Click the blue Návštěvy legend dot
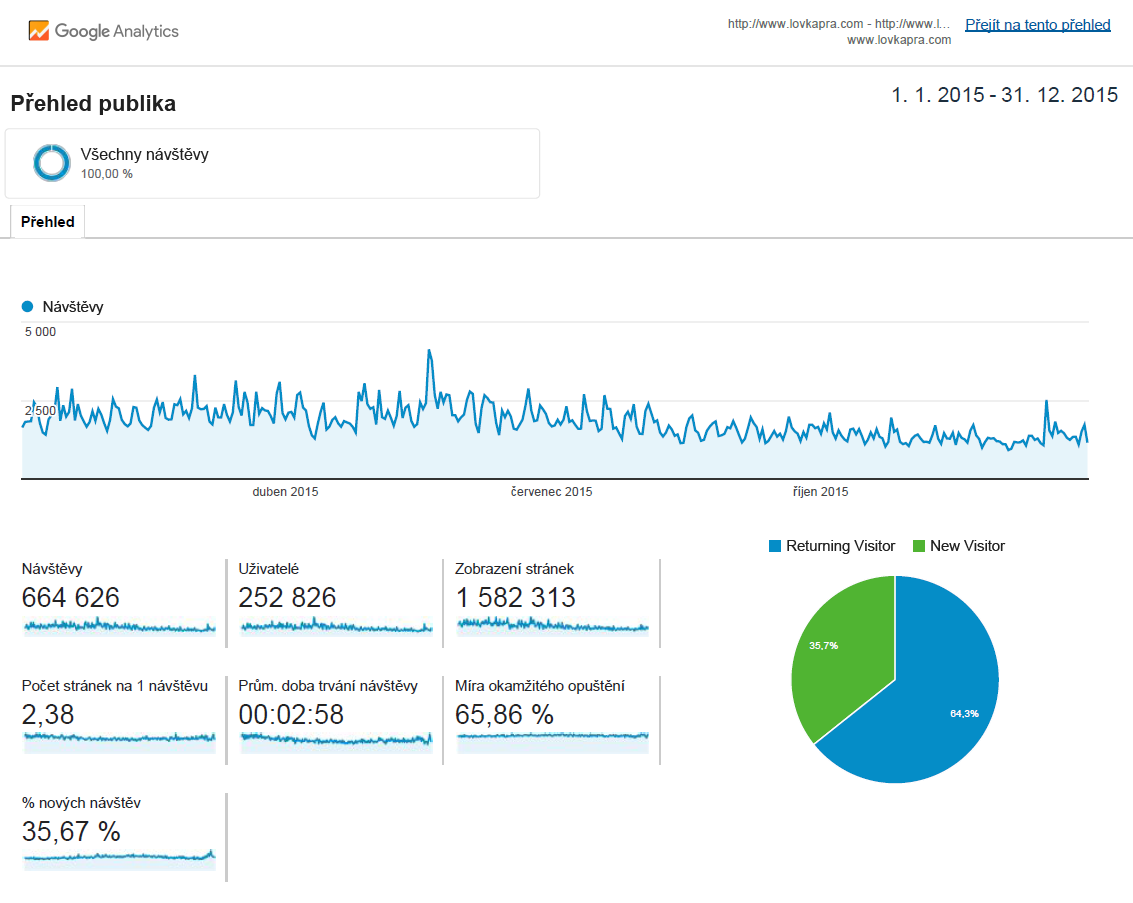This screenshot has width=1133, height=903. point(28,307)
